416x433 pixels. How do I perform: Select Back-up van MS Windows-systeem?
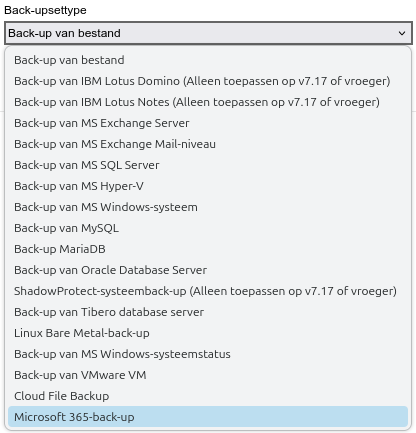tap(208, 207)
